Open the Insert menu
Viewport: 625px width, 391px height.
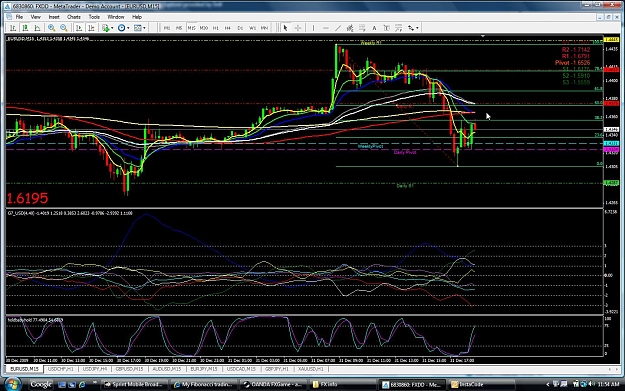coord(54,17)
